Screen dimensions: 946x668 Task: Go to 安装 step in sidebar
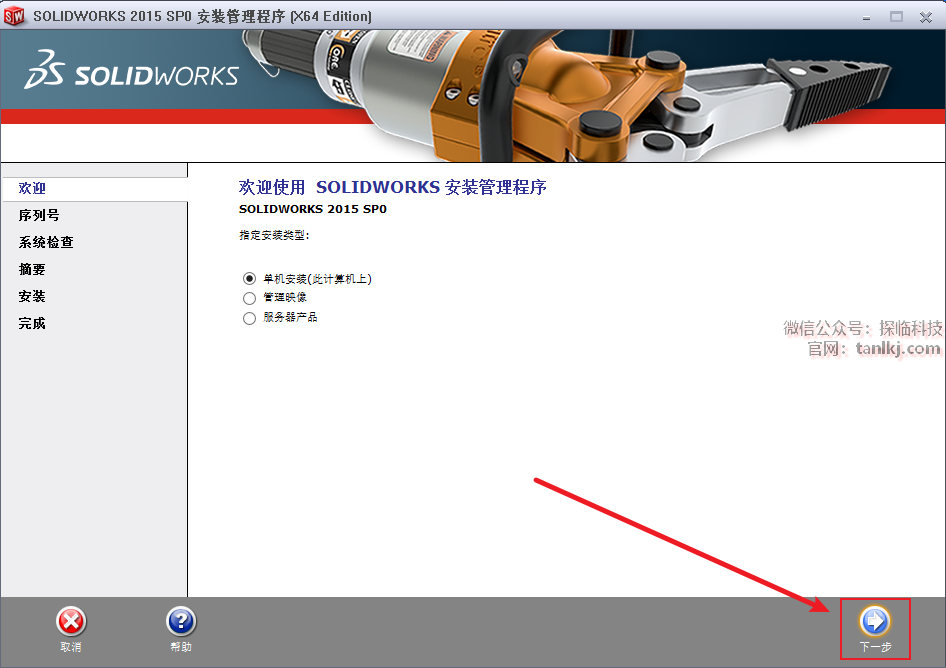tap(32, 296)
